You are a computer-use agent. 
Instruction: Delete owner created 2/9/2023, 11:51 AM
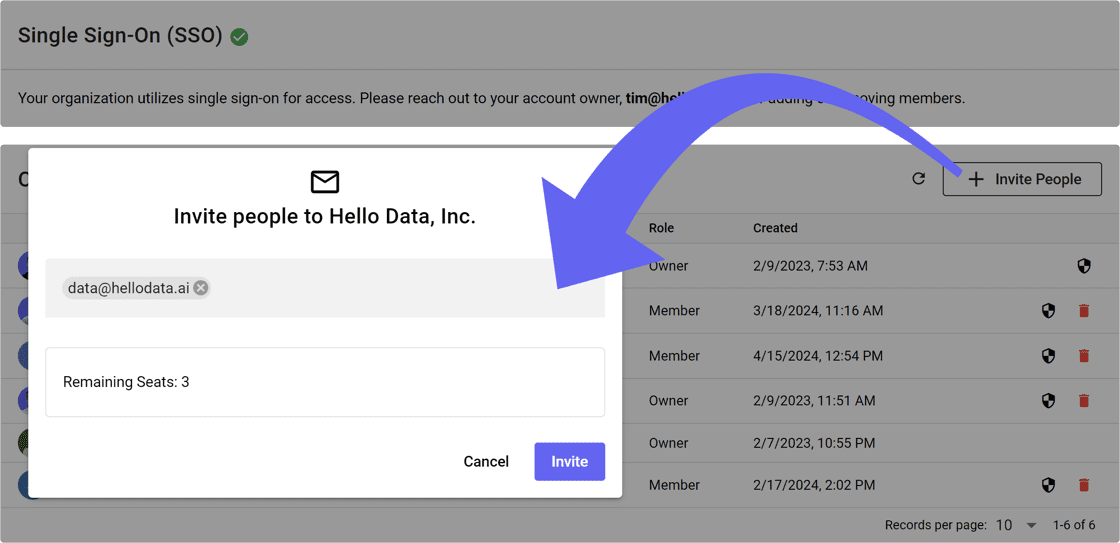pyautogui.click(x=1084, y=400)
